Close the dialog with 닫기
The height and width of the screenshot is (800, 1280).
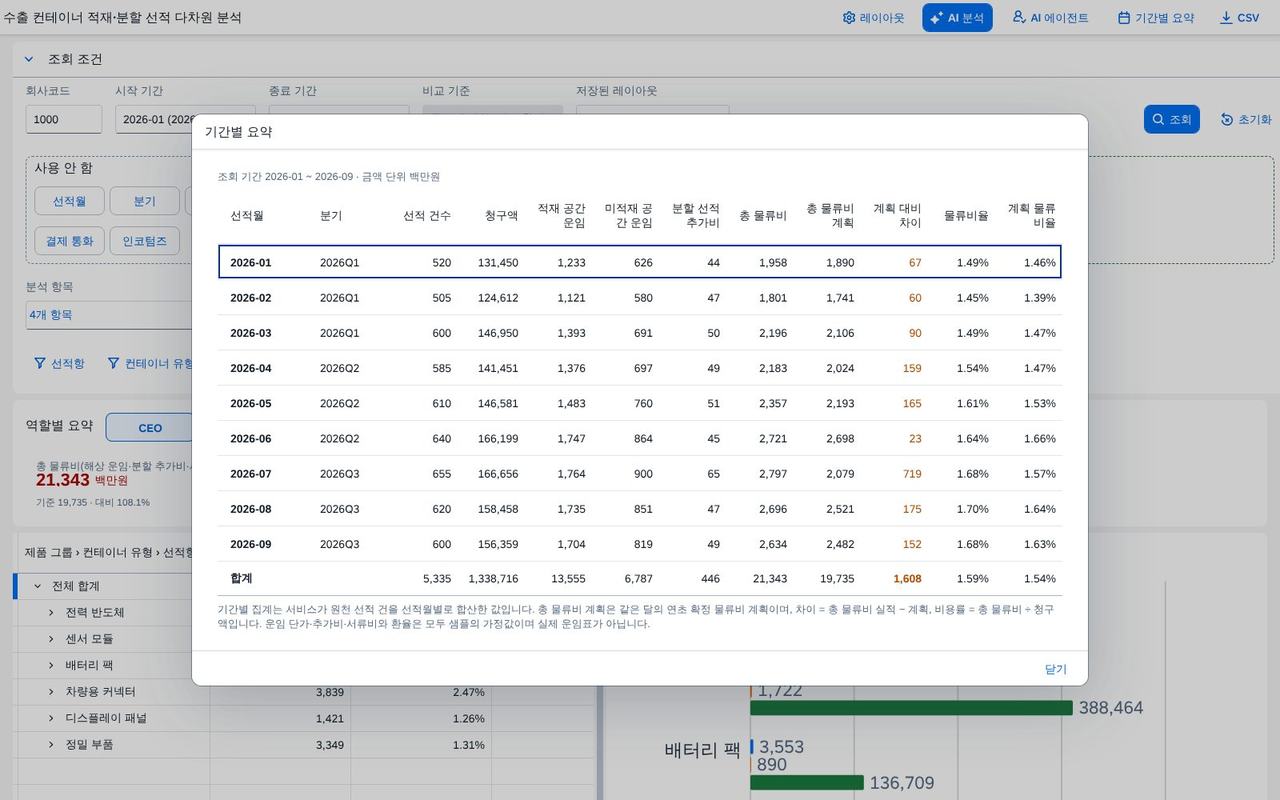[1056, 669]
